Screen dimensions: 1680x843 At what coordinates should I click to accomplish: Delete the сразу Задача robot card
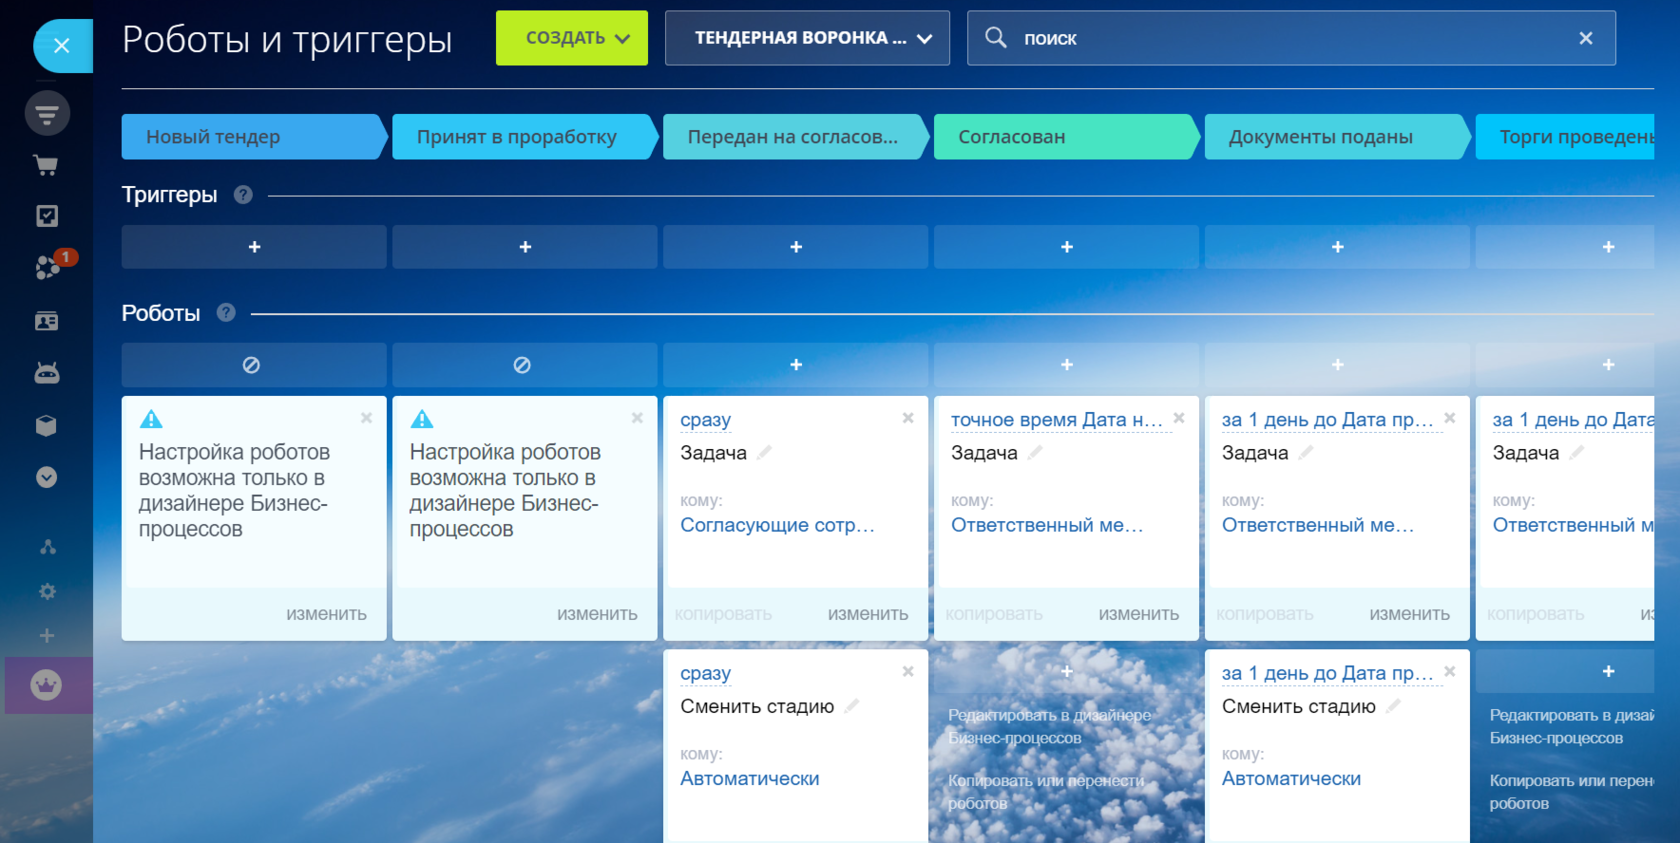click(x=908, y=418)
